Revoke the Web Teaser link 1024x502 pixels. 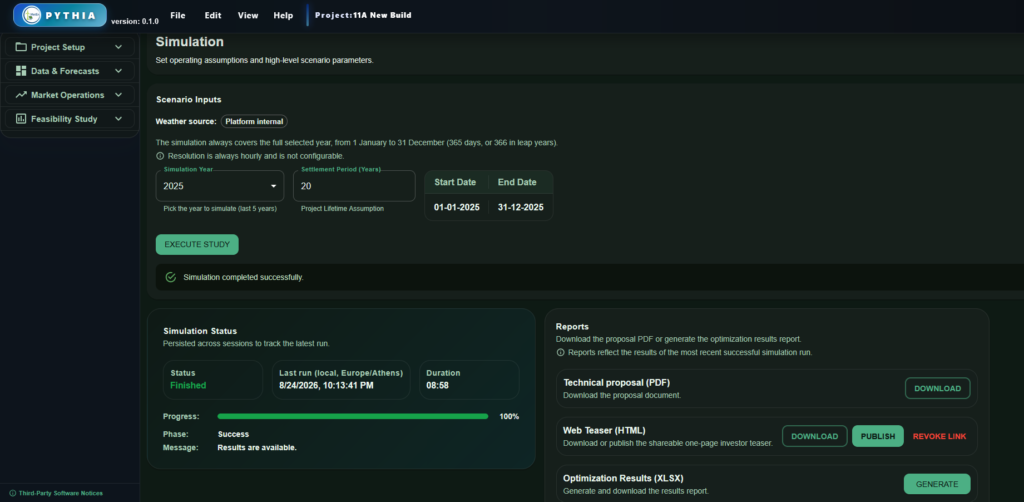939,436
